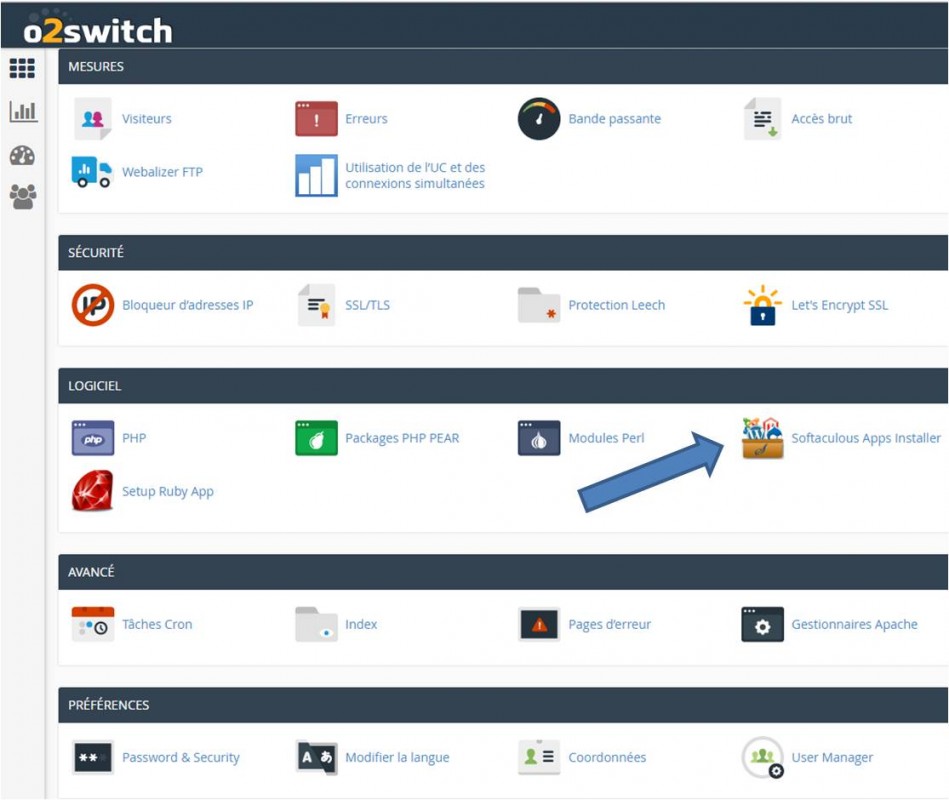
Task: Open the Password & Security link
Action: pyautogui.click(x=180, y=757)
